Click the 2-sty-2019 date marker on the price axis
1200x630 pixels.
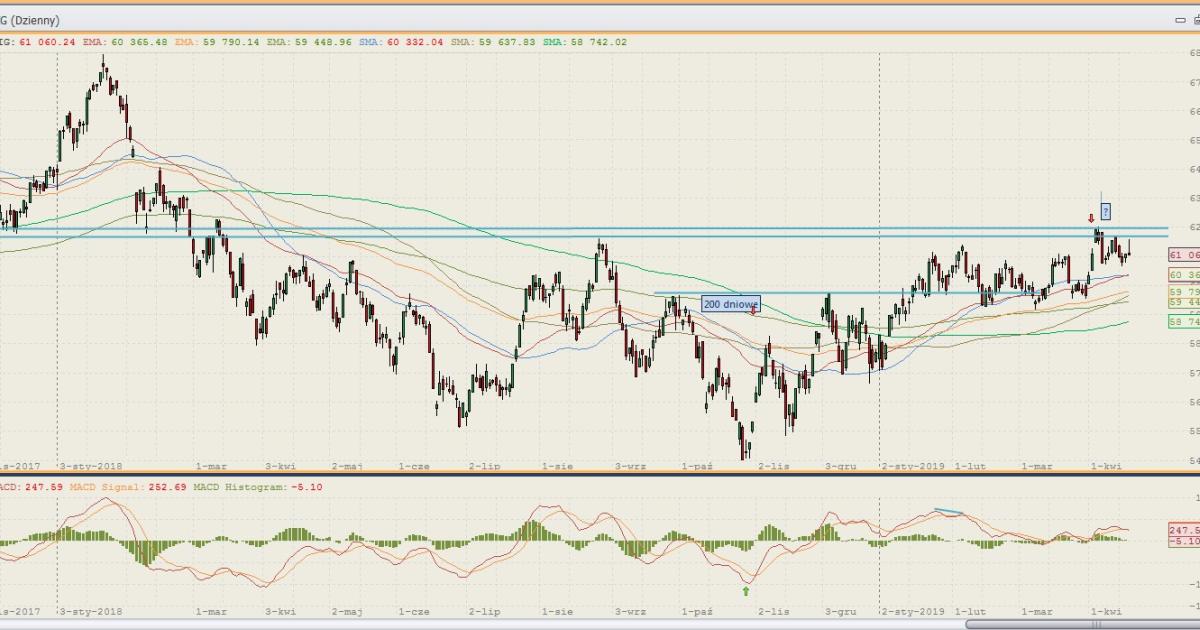[x=913, y=466]
